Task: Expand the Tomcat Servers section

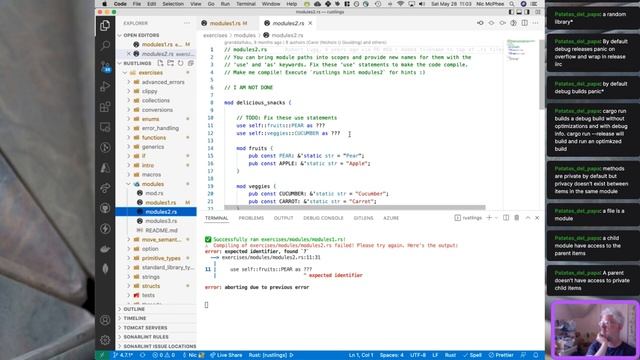Action: (x=156, y=328)
